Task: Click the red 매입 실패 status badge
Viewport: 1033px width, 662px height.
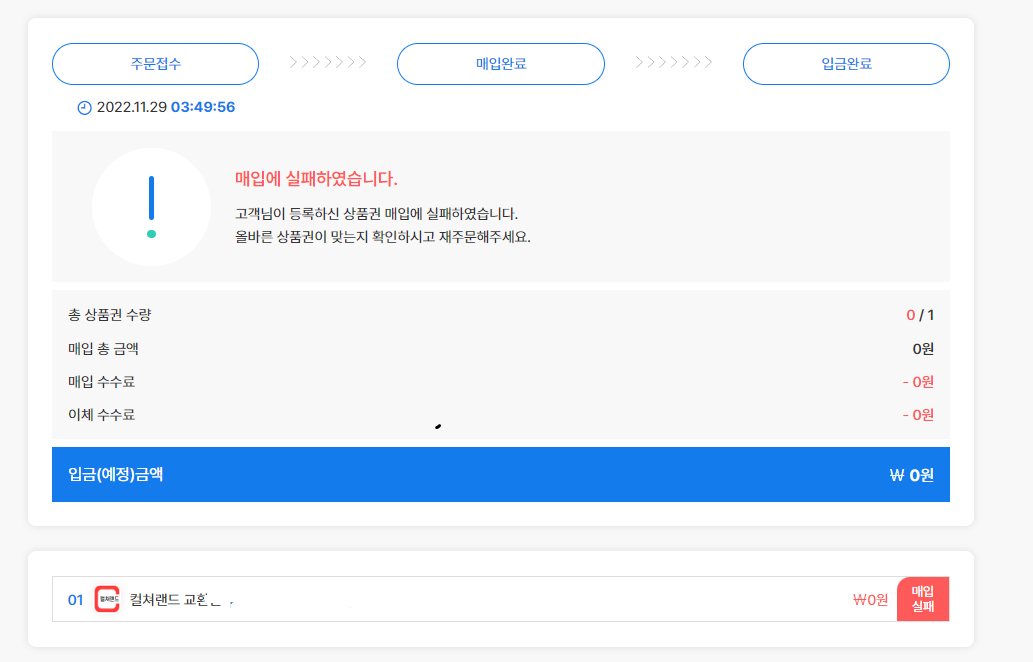Action: click(x=923, y=599)
